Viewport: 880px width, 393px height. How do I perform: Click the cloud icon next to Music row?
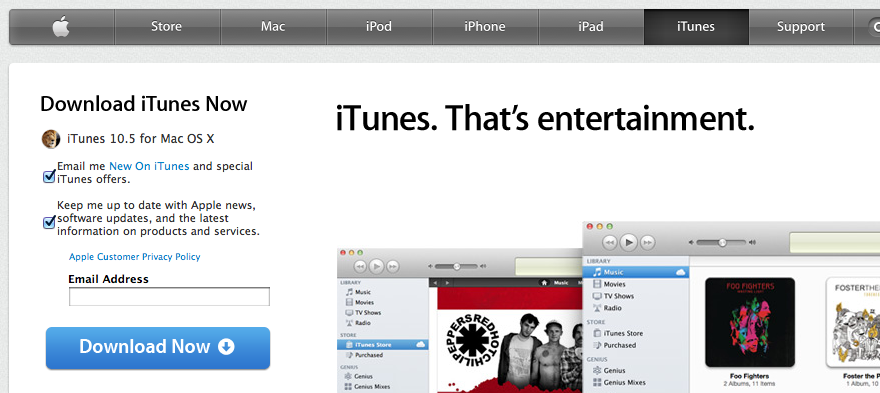[x=681, y=272]
